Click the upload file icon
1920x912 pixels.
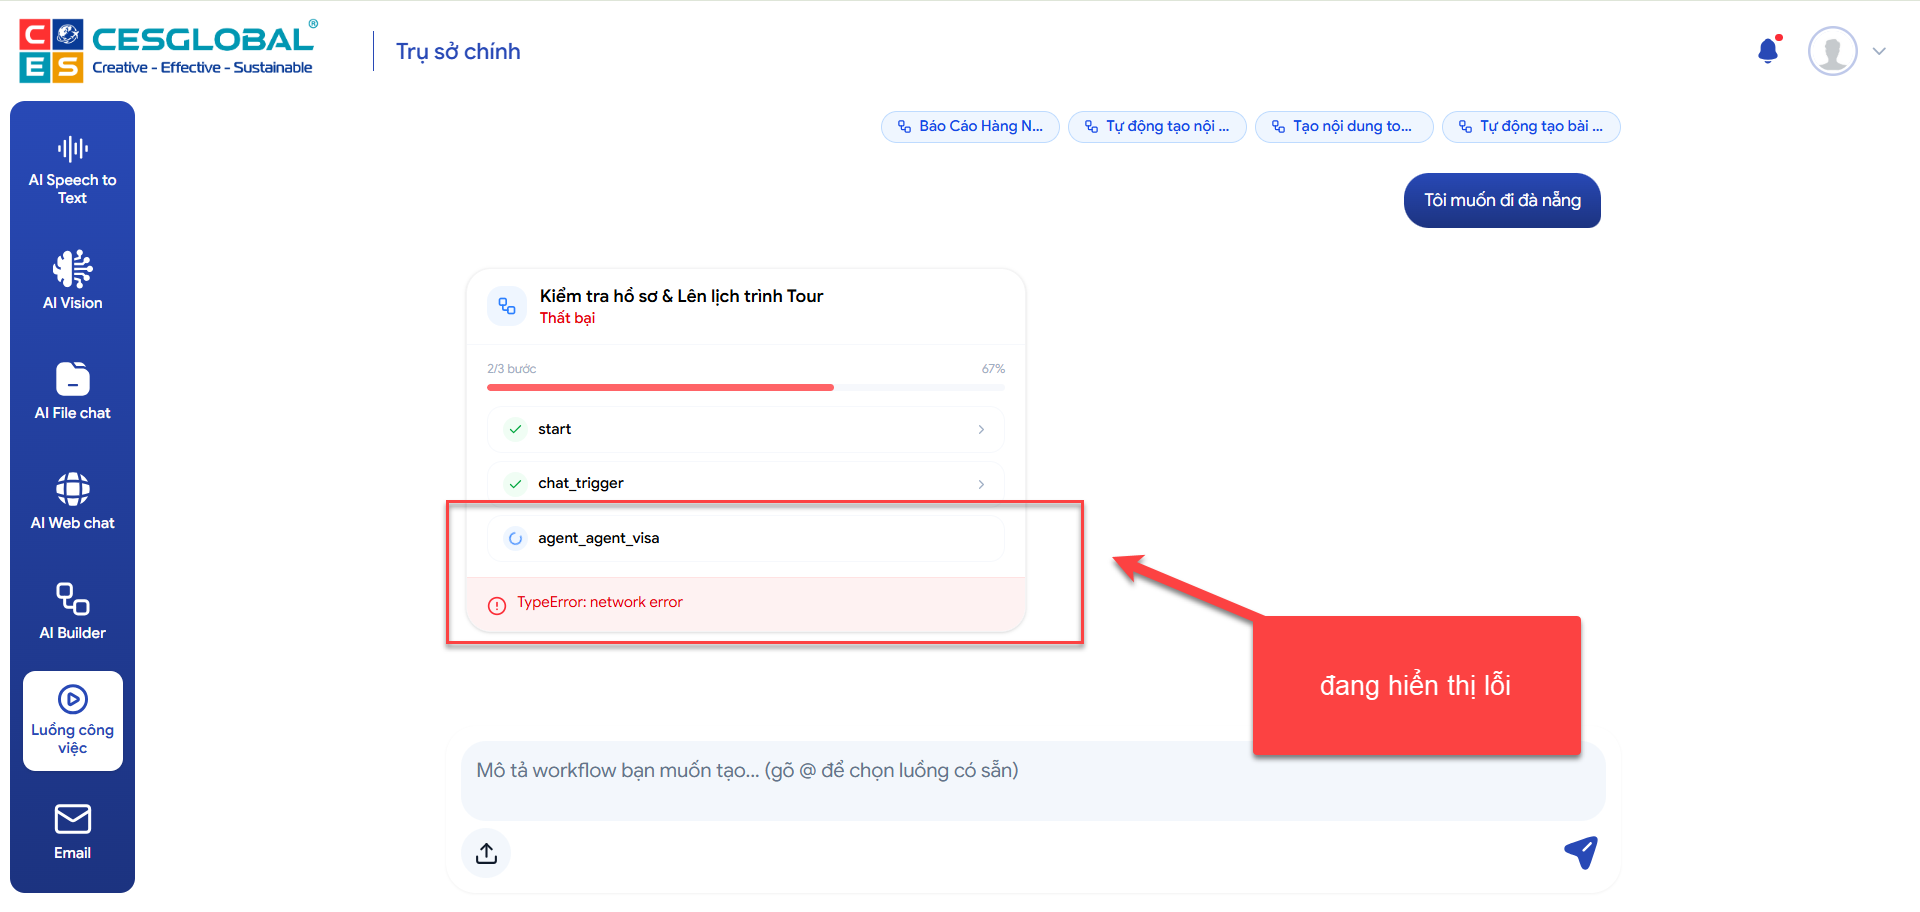coord(486,853)
